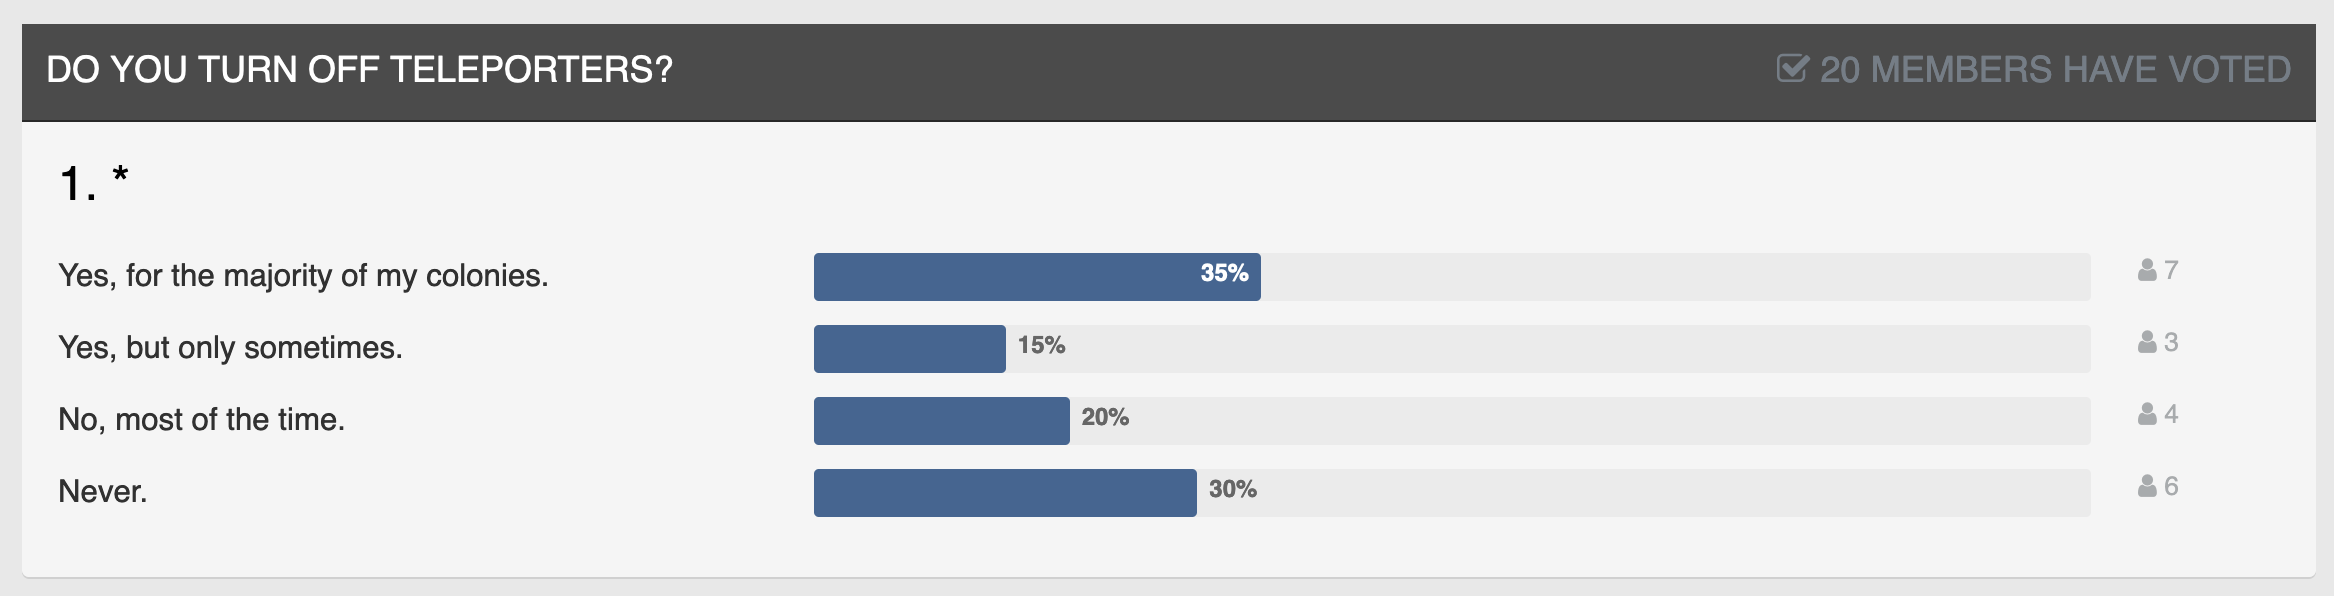The height and width of the screenshot is (596, 2334).
Task: Click the blue 35% result bar
Action: [x=1000, y=277]
